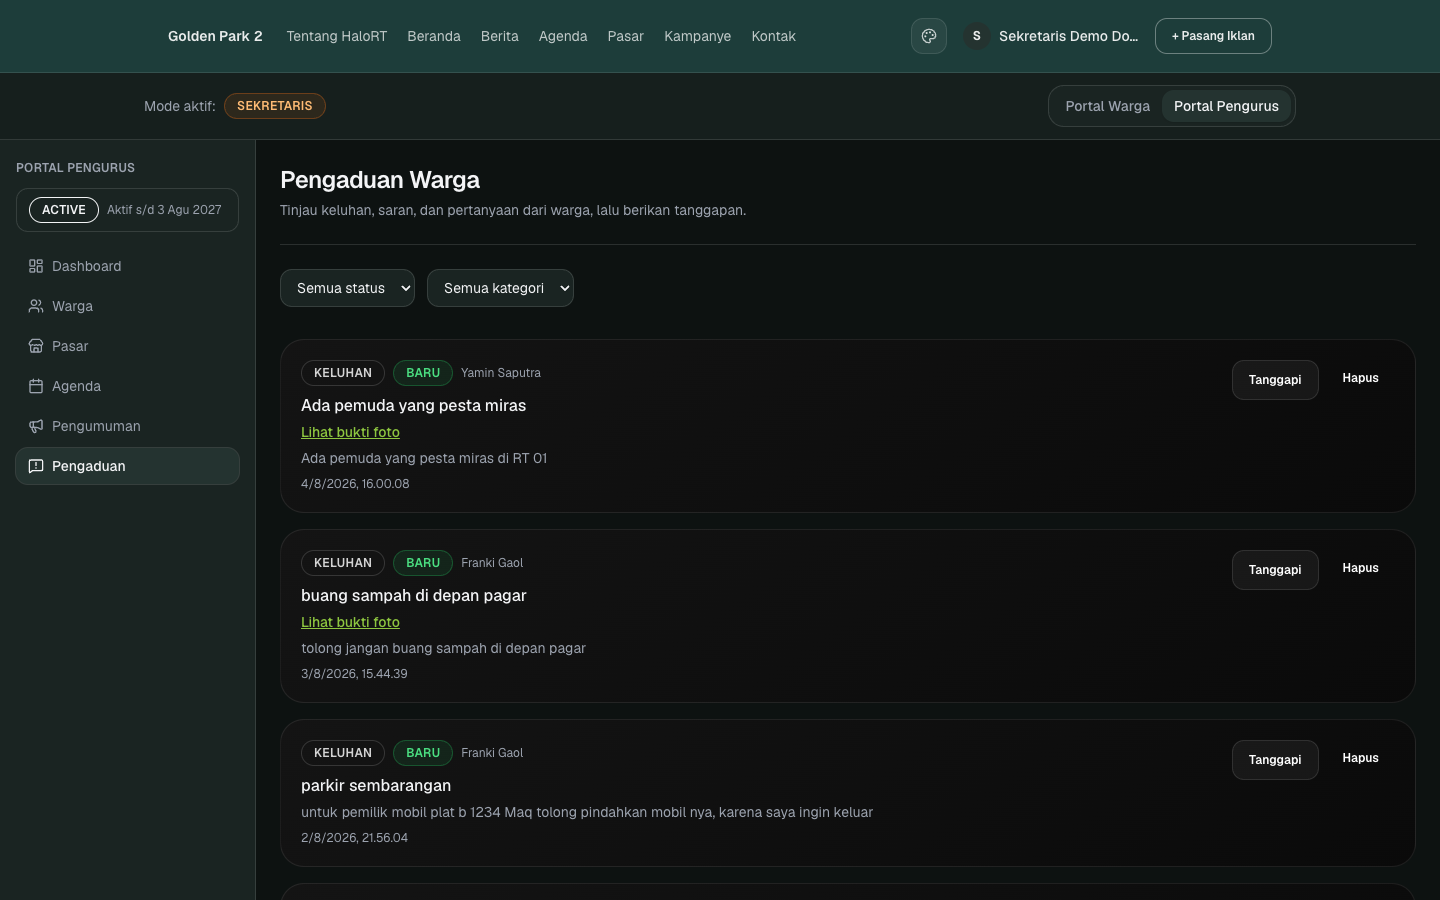Click 'Aktif s/d 3 Agu 2027' text
This screenshot has width=1440, height=900.
click(x=164, y=210)
